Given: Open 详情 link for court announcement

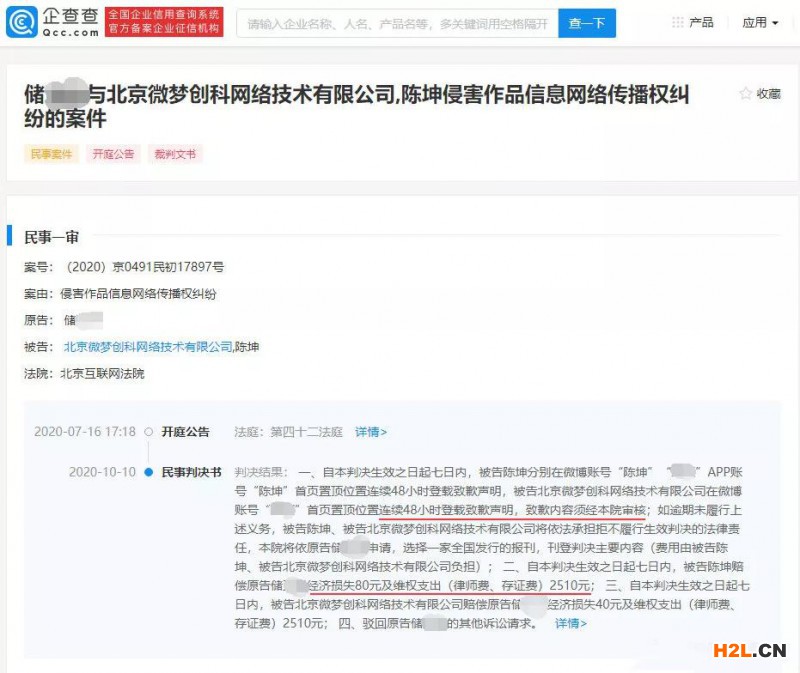Looking at the screenshot, I should click(371, 432).
